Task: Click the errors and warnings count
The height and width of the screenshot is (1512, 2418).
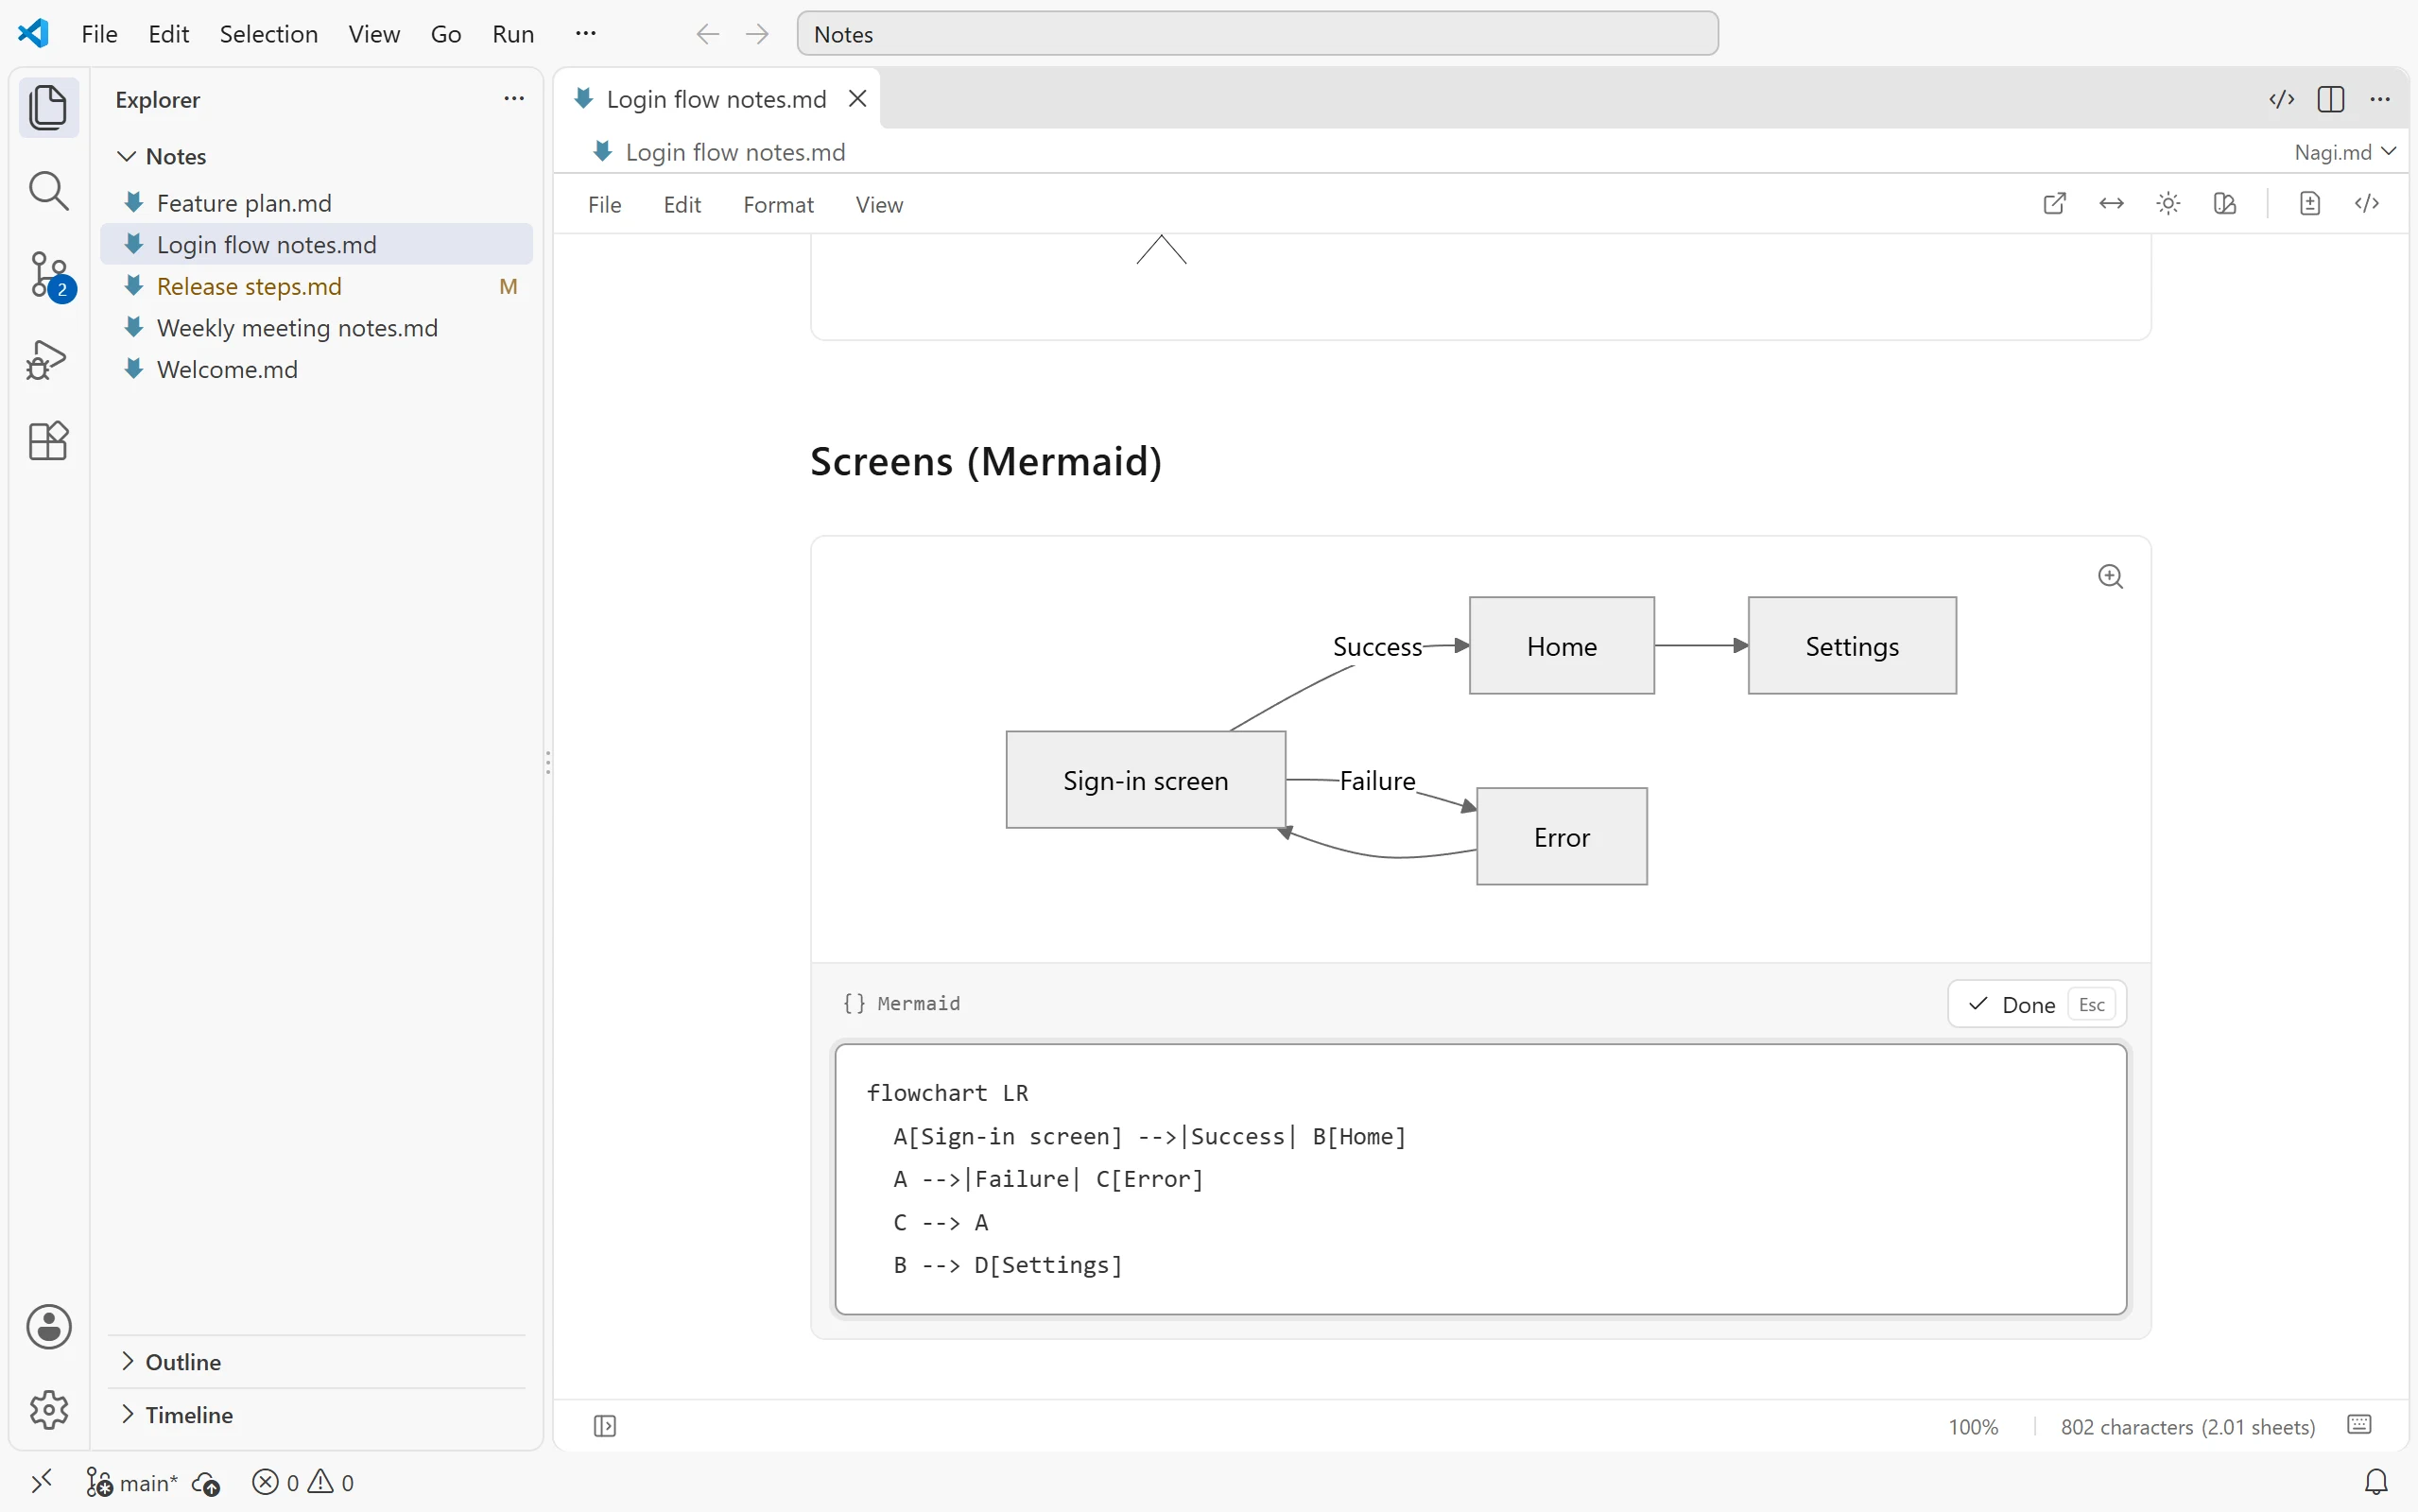Action: click(303, 1483)
